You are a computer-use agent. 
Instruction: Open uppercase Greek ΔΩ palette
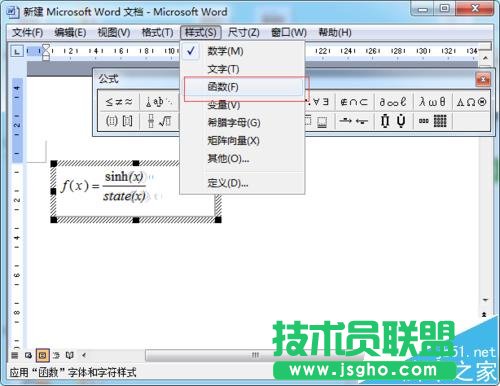[x=471, y=102]
